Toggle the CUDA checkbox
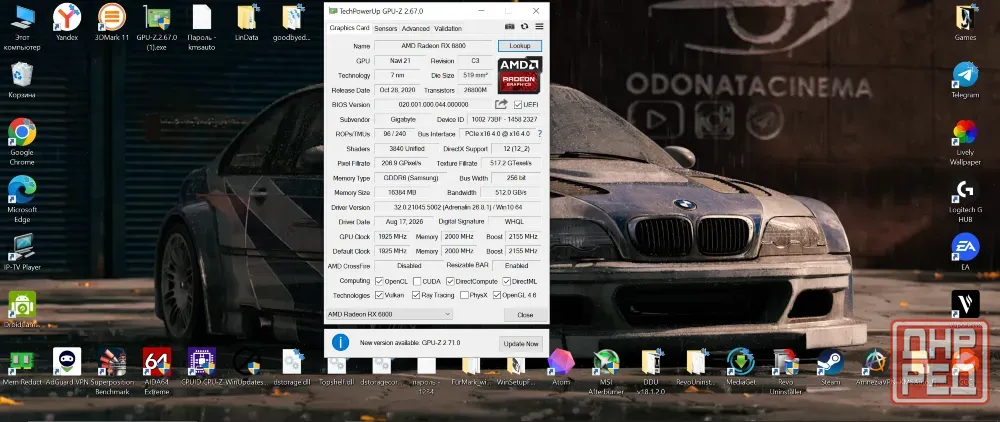Viewport: 1000px width, 422px height. tap(417, 281)
